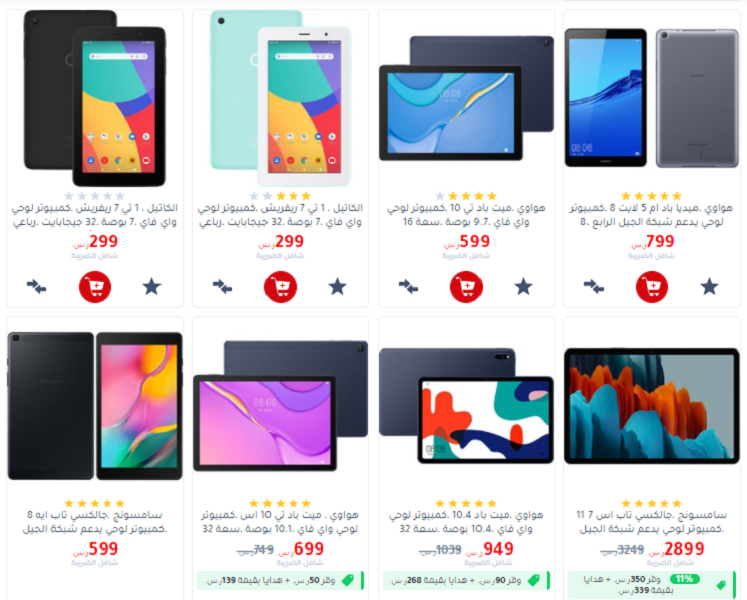Compare the black Alcatel 1T 7 tablet
747x600 pixels.
coord(37,286)
